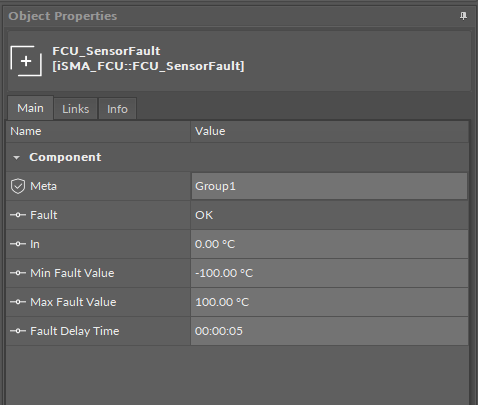Screen dimensions: 478x405
Task: Edit the Max Fault Value 100.00 °C field
Action: (x=329, y=302)
